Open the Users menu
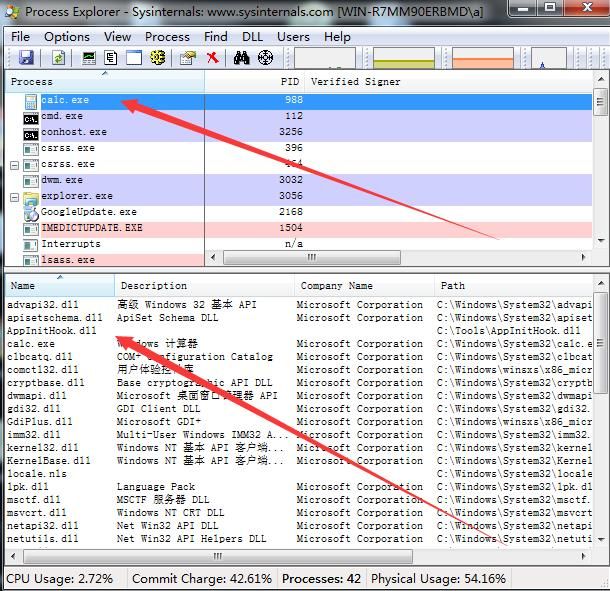Viewport: 610px width, 591px height. click(x=293, y=37)
